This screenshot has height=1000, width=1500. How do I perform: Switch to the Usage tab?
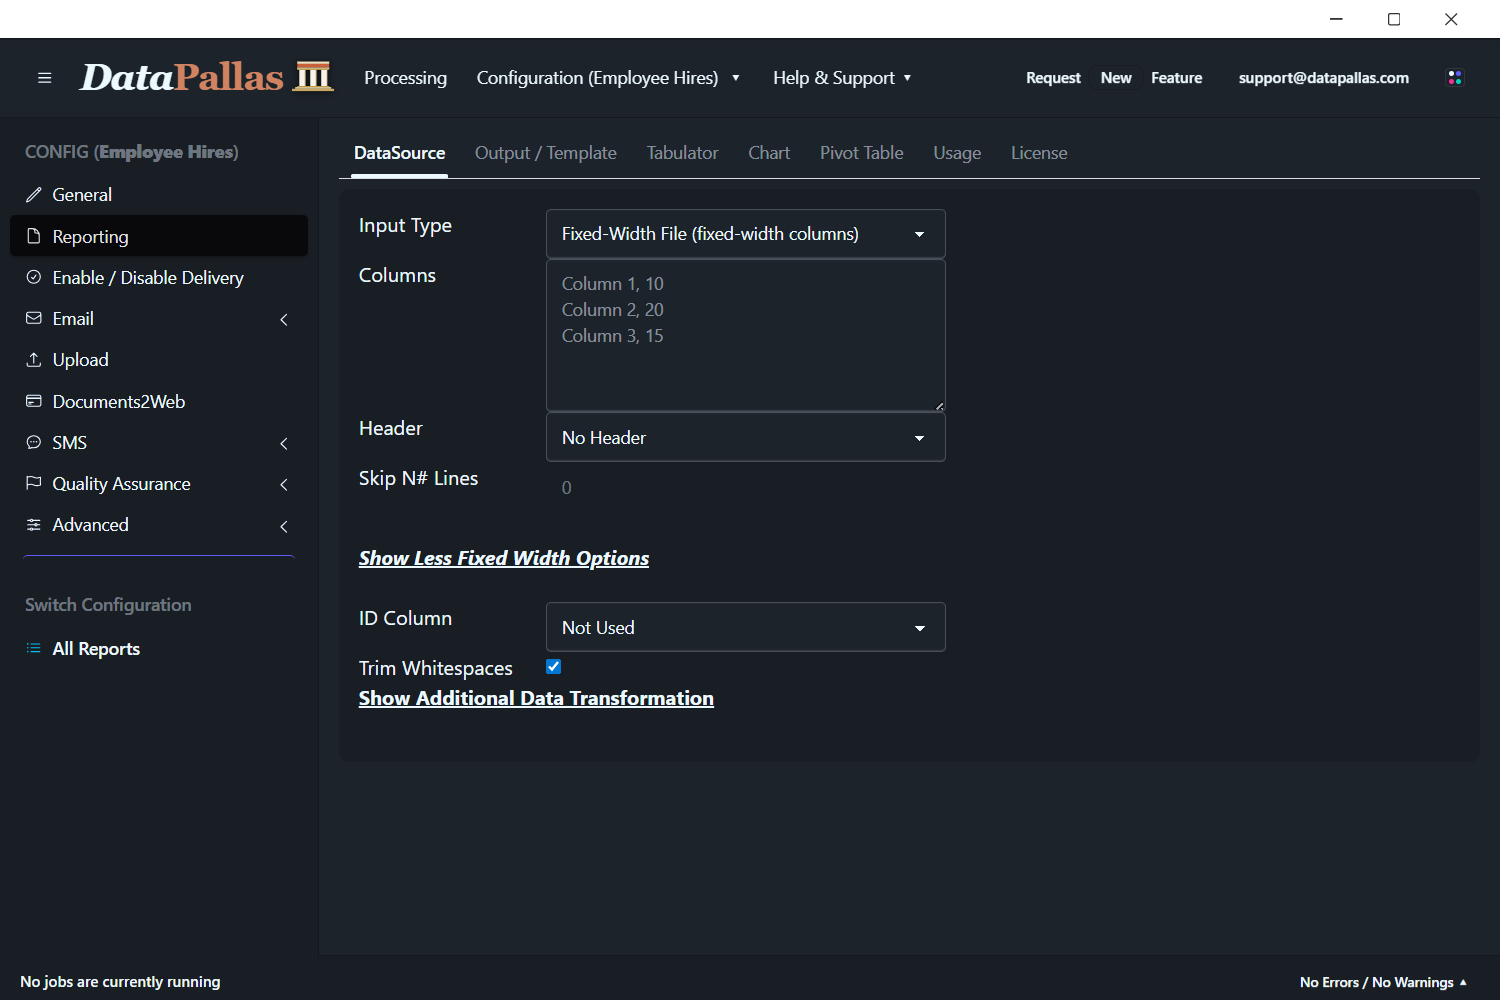click(x=957, y=153)
